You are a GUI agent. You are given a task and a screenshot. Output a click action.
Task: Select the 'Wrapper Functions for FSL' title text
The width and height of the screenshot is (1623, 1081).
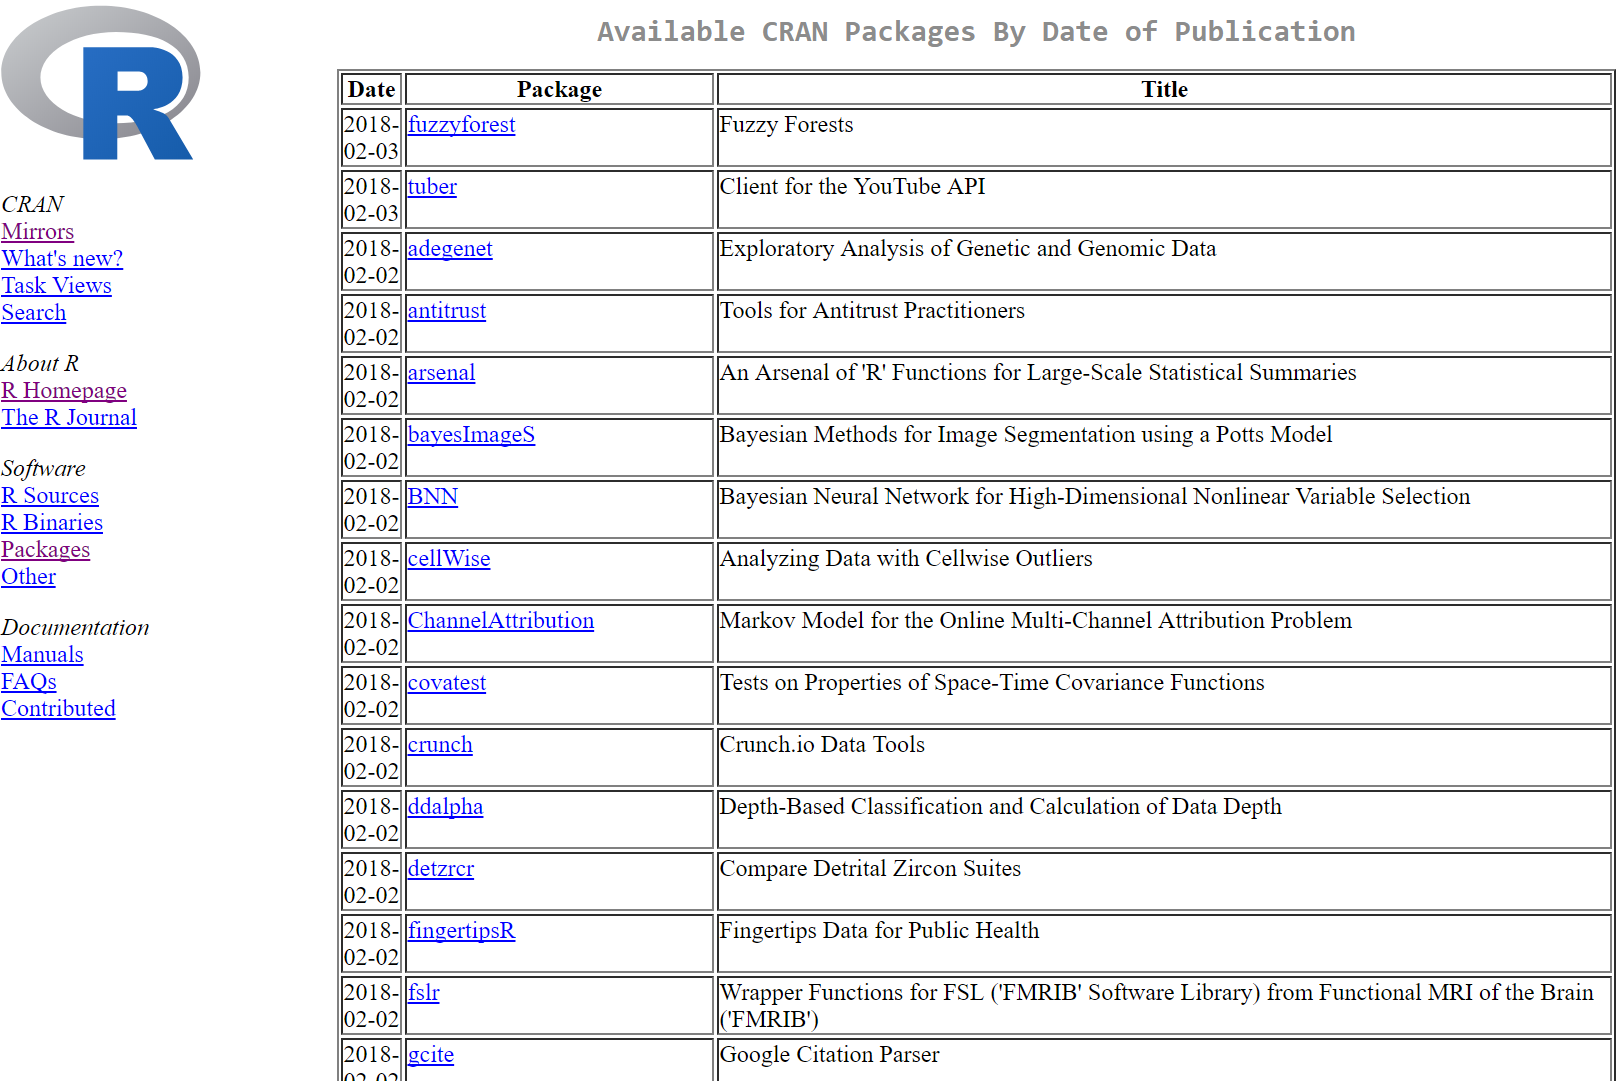tap(1156, 1006)
